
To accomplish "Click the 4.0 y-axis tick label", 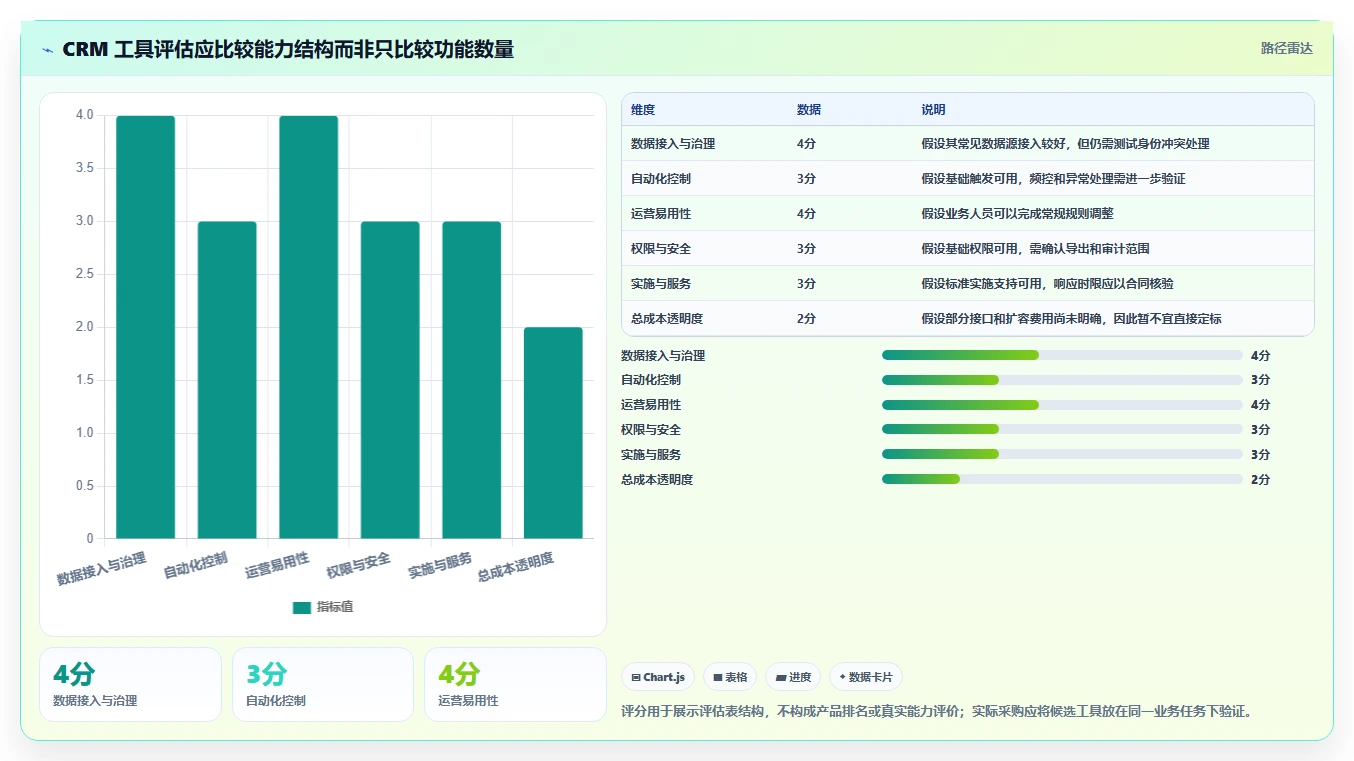I will pyautogui.click(x=84, y=115).
